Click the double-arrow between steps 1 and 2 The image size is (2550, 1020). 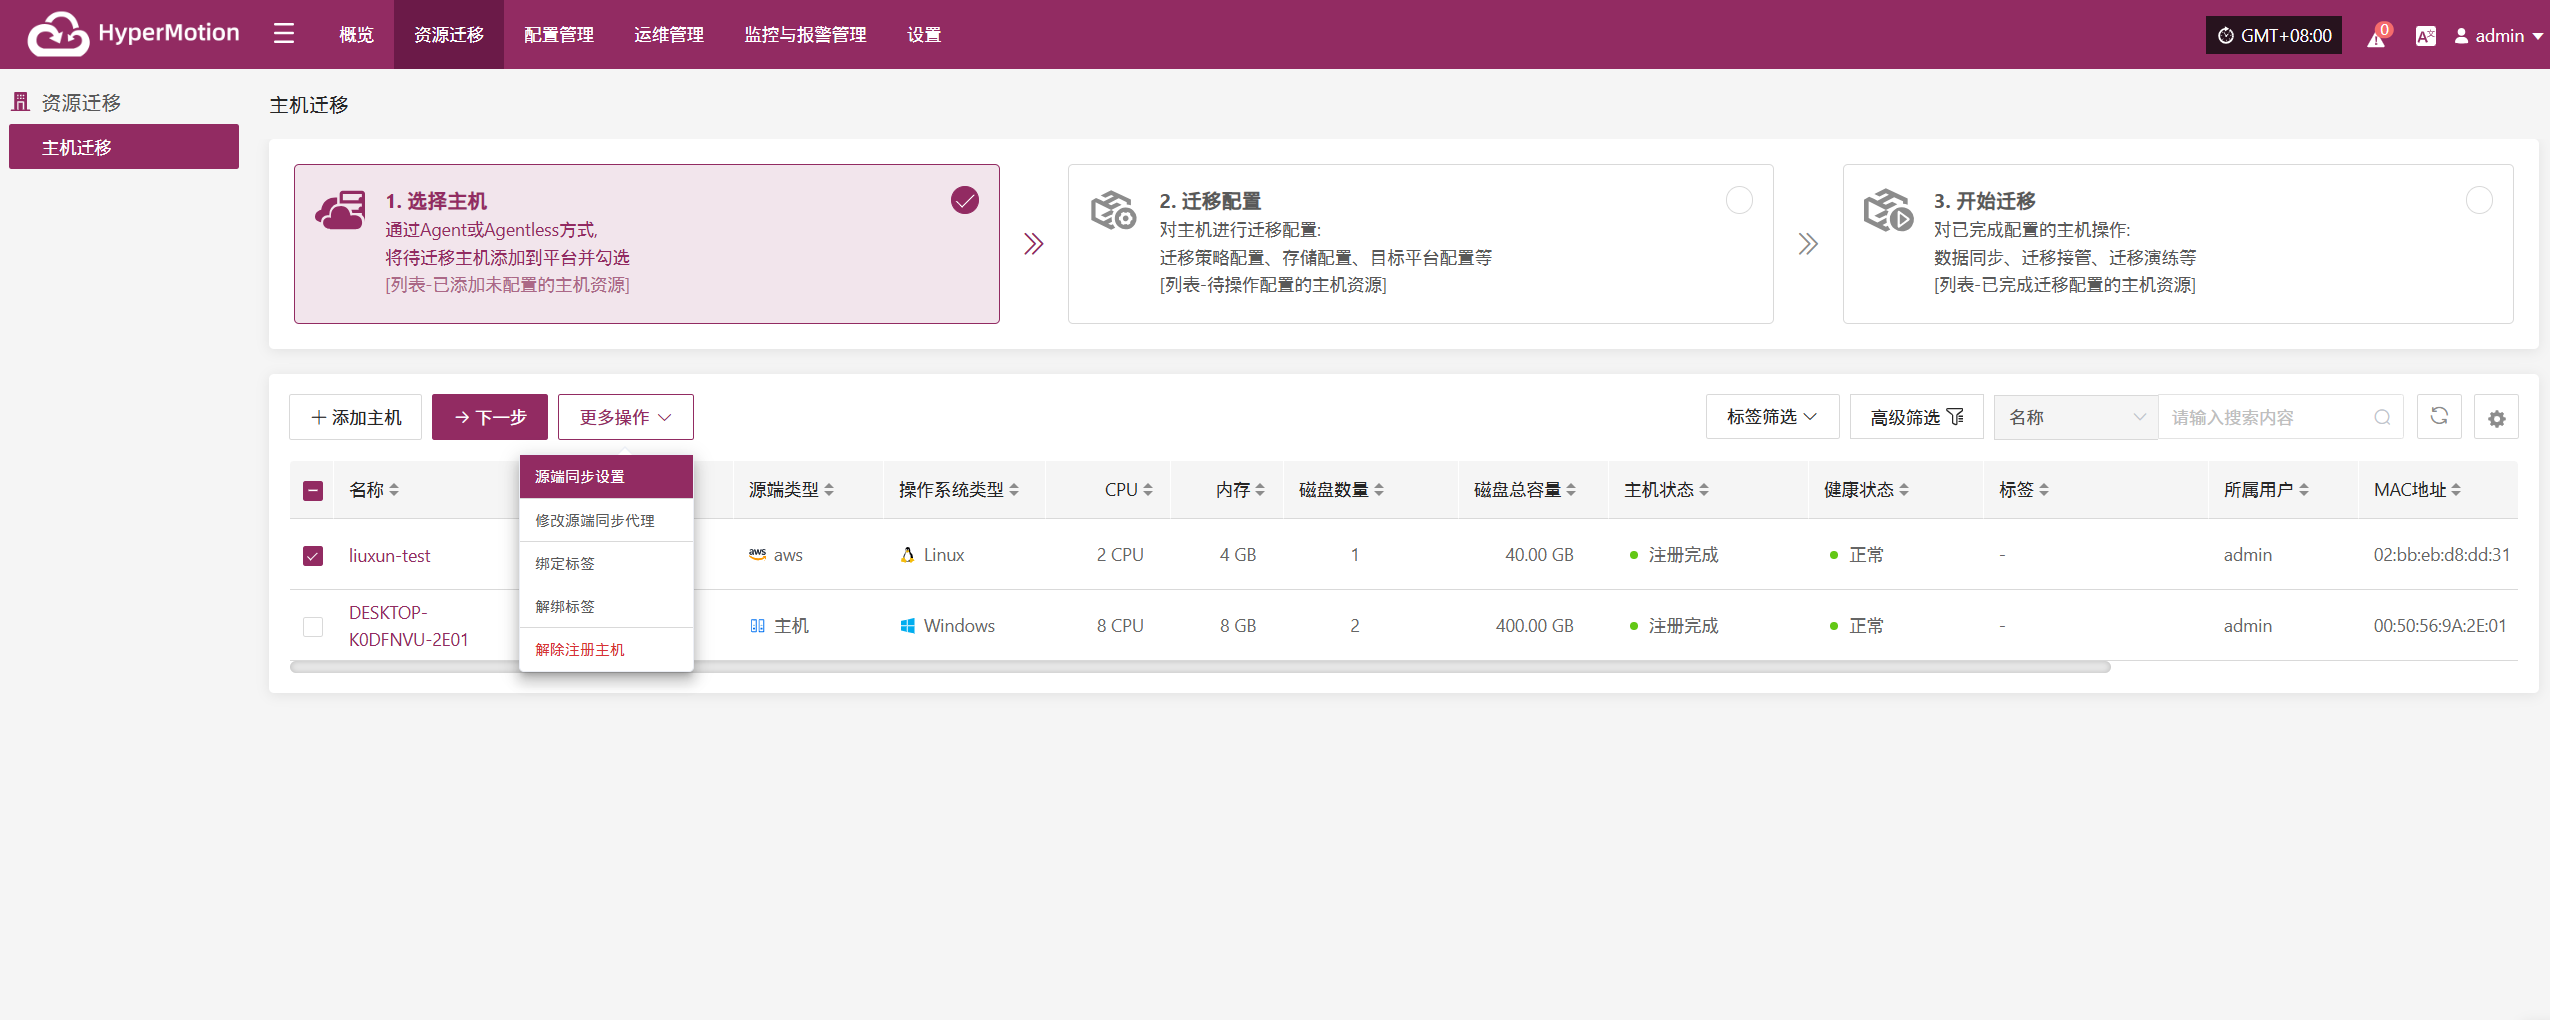(x=1034, y=244)
